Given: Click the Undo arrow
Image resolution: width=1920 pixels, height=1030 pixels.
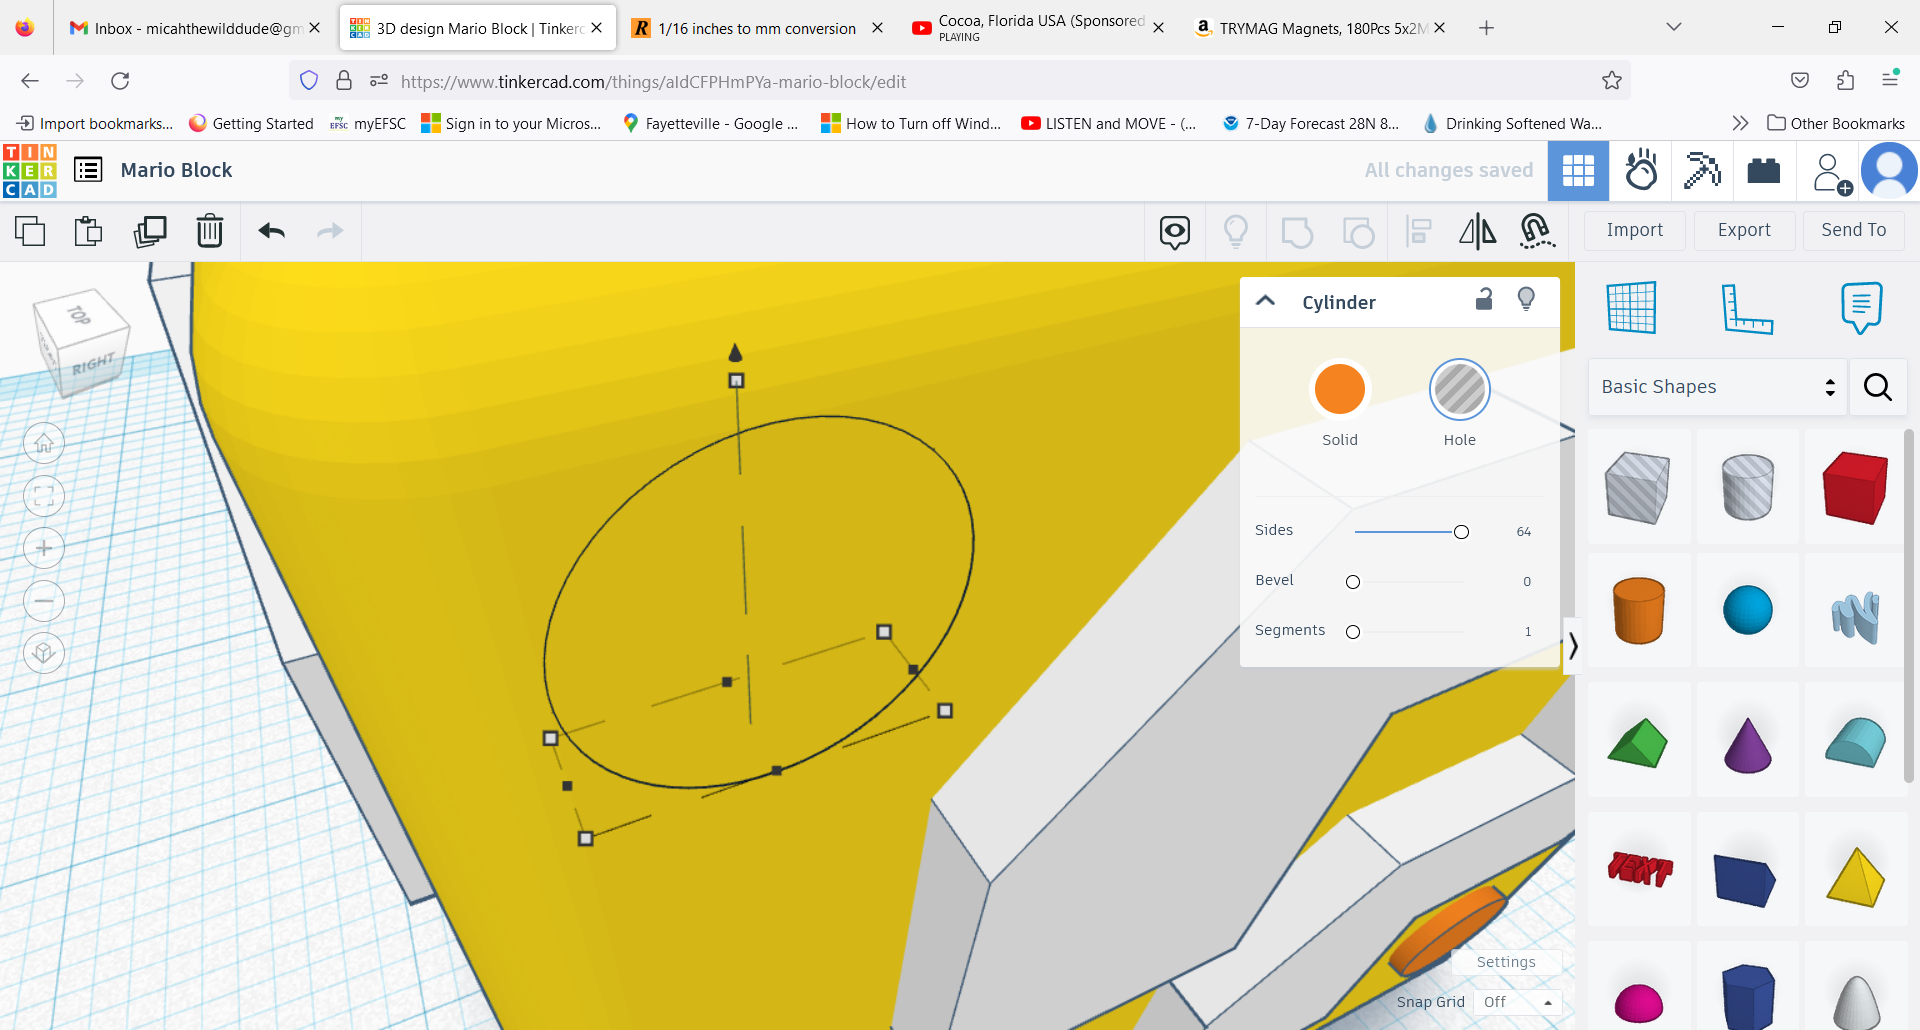Looking at the screenshot, I should pyautogui.click(x=270, y=231).
